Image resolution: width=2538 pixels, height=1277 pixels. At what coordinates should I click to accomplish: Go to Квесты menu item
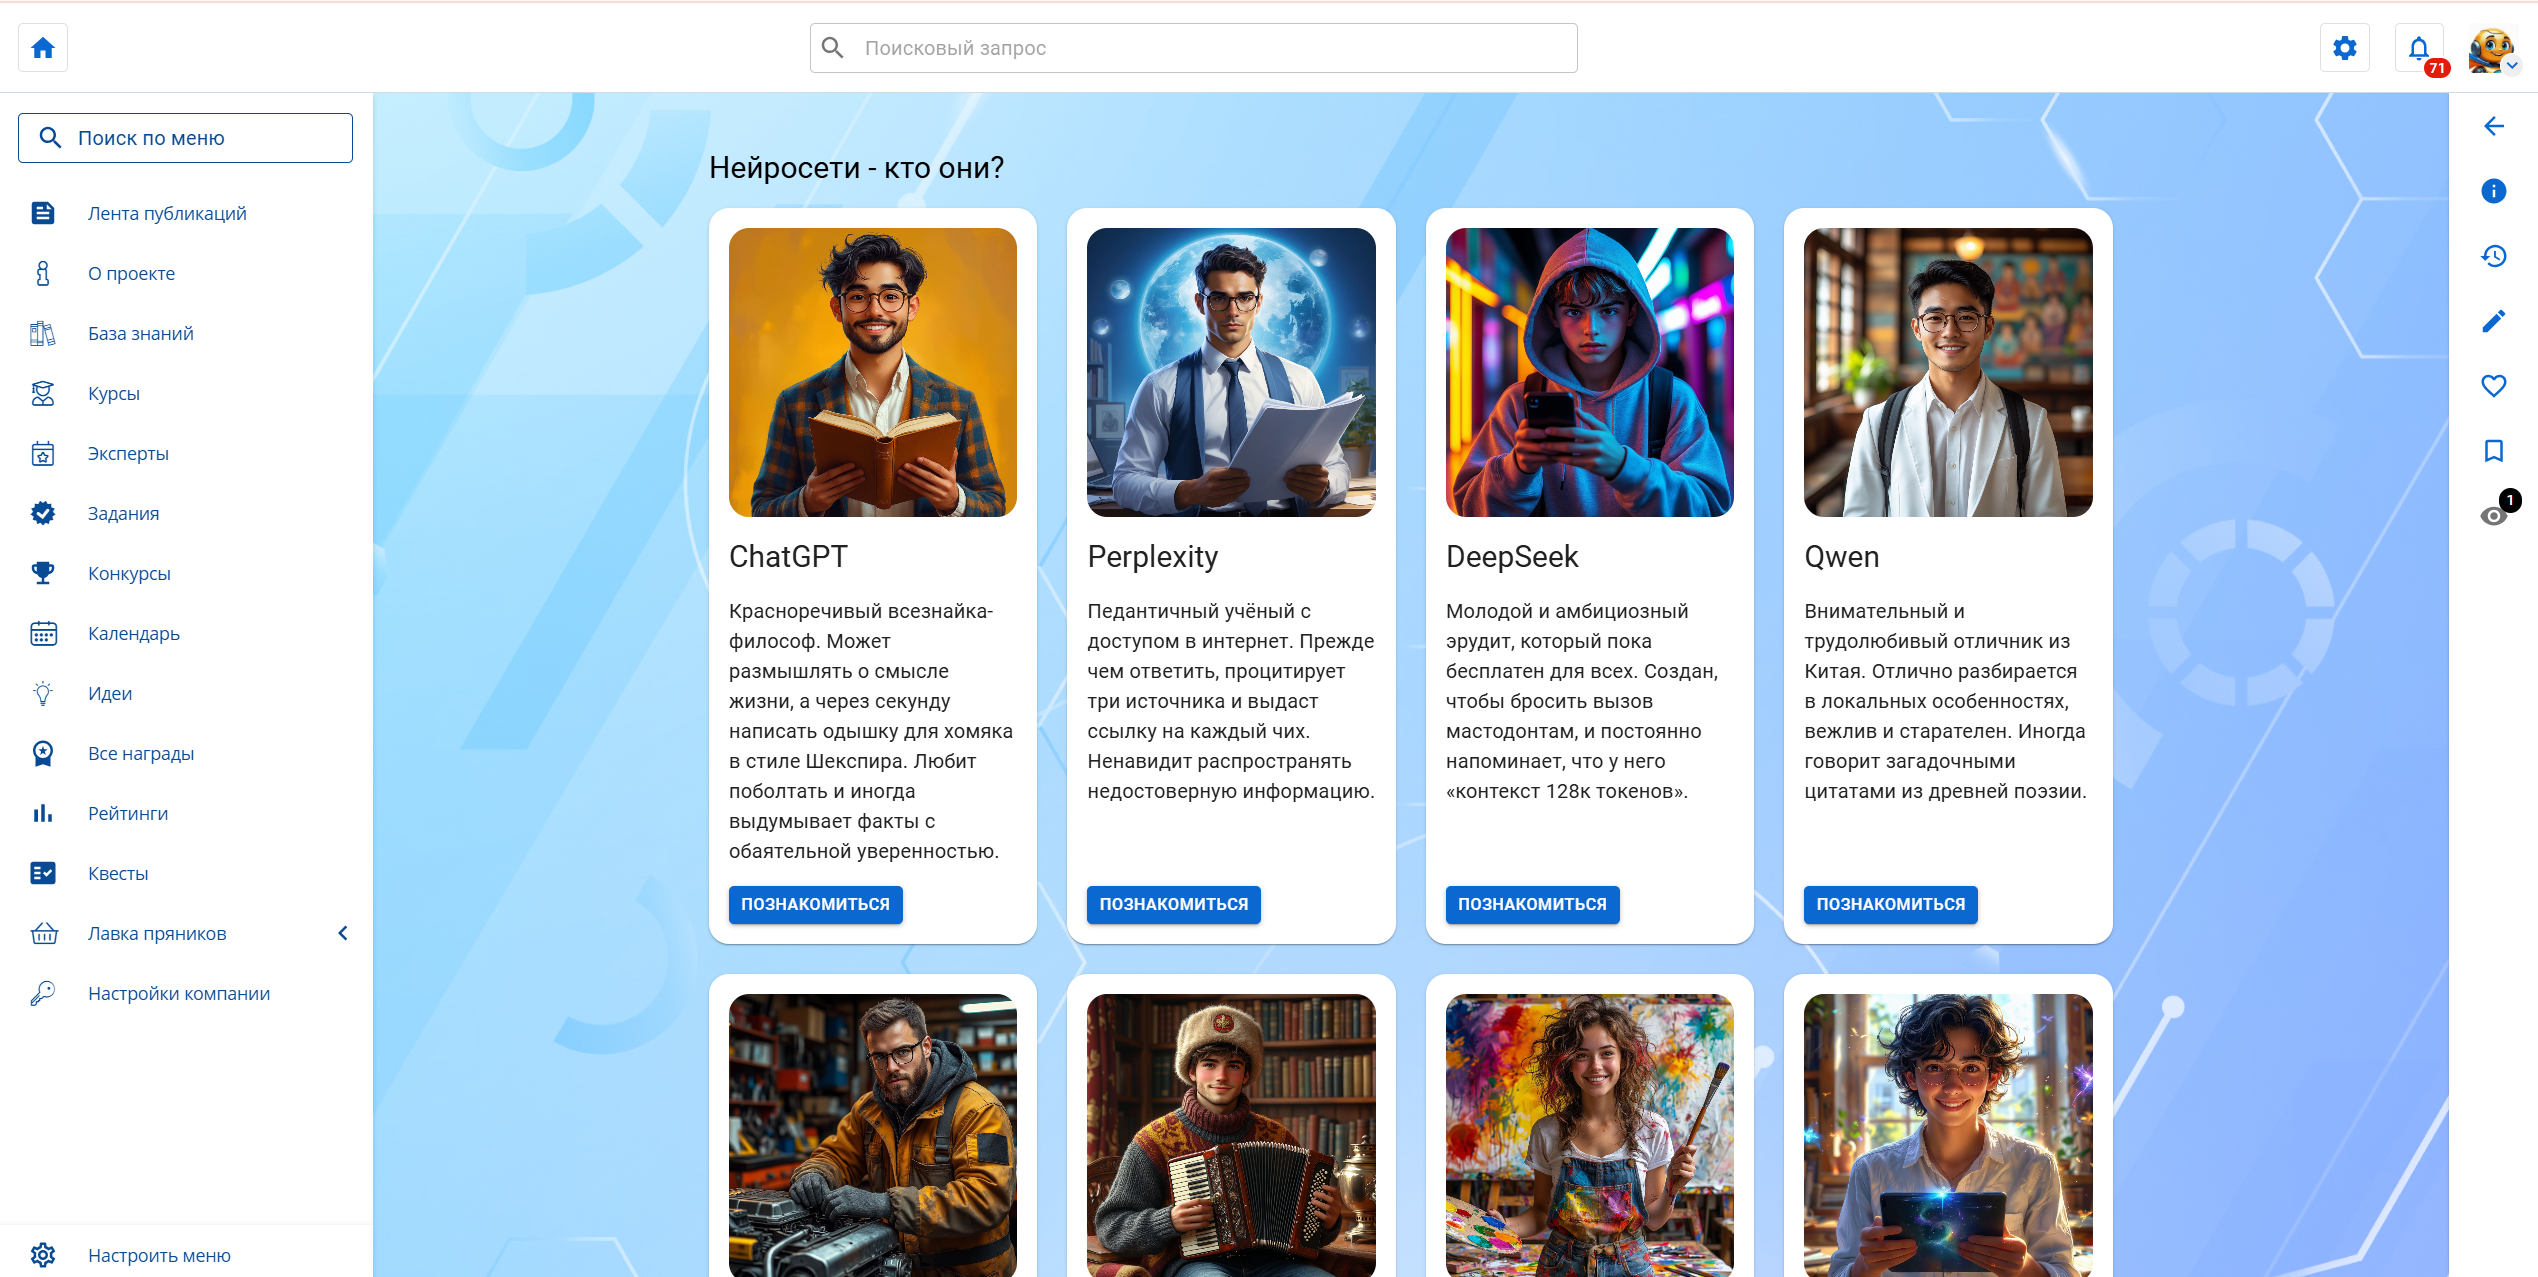tap(118, 873)
